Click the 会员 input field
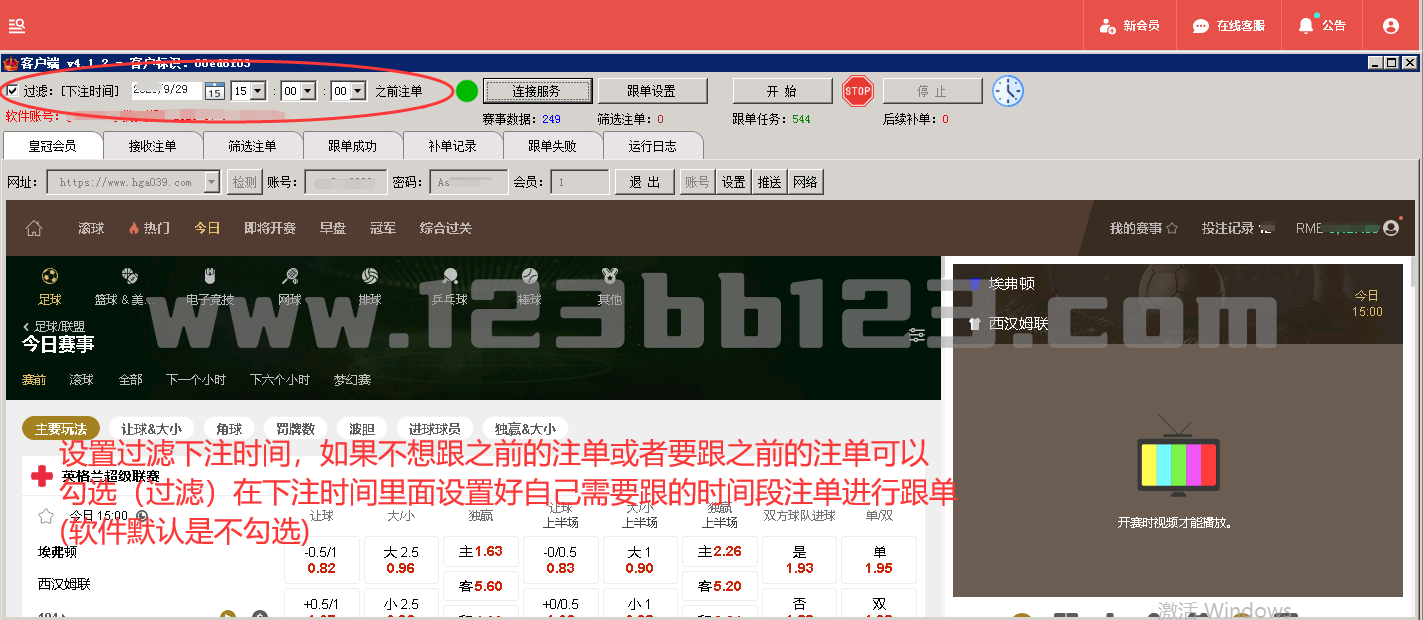The height and width of the screenshot is (620, 1423). [x=579, y=182]
